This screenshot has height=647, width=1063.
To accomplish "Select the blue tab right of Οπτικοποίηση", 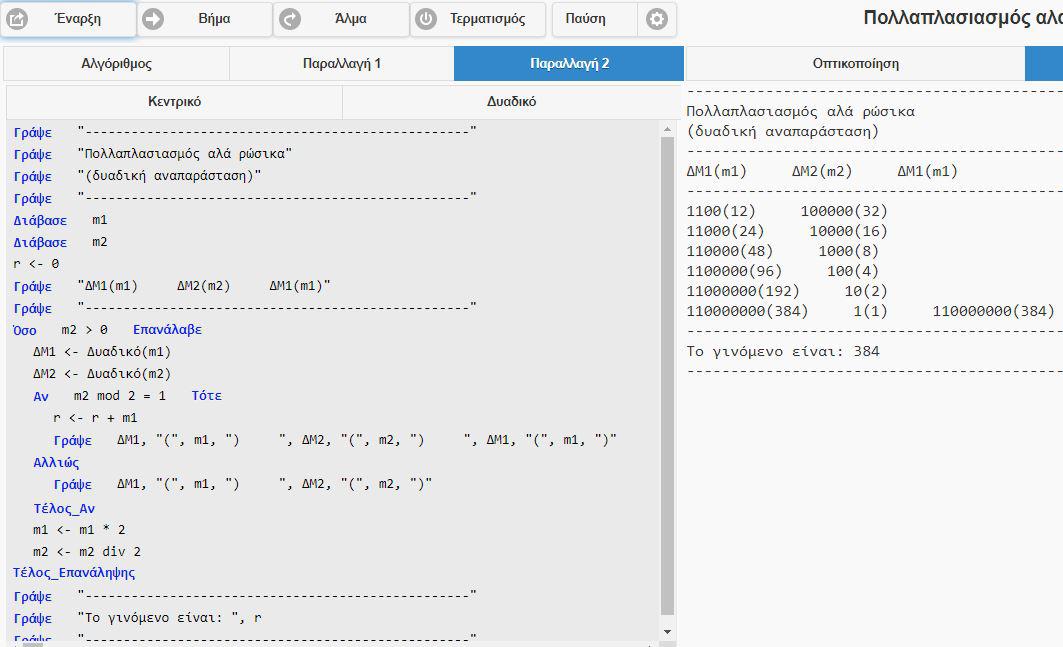I will pyautogui.click(x=1044, y=64).
